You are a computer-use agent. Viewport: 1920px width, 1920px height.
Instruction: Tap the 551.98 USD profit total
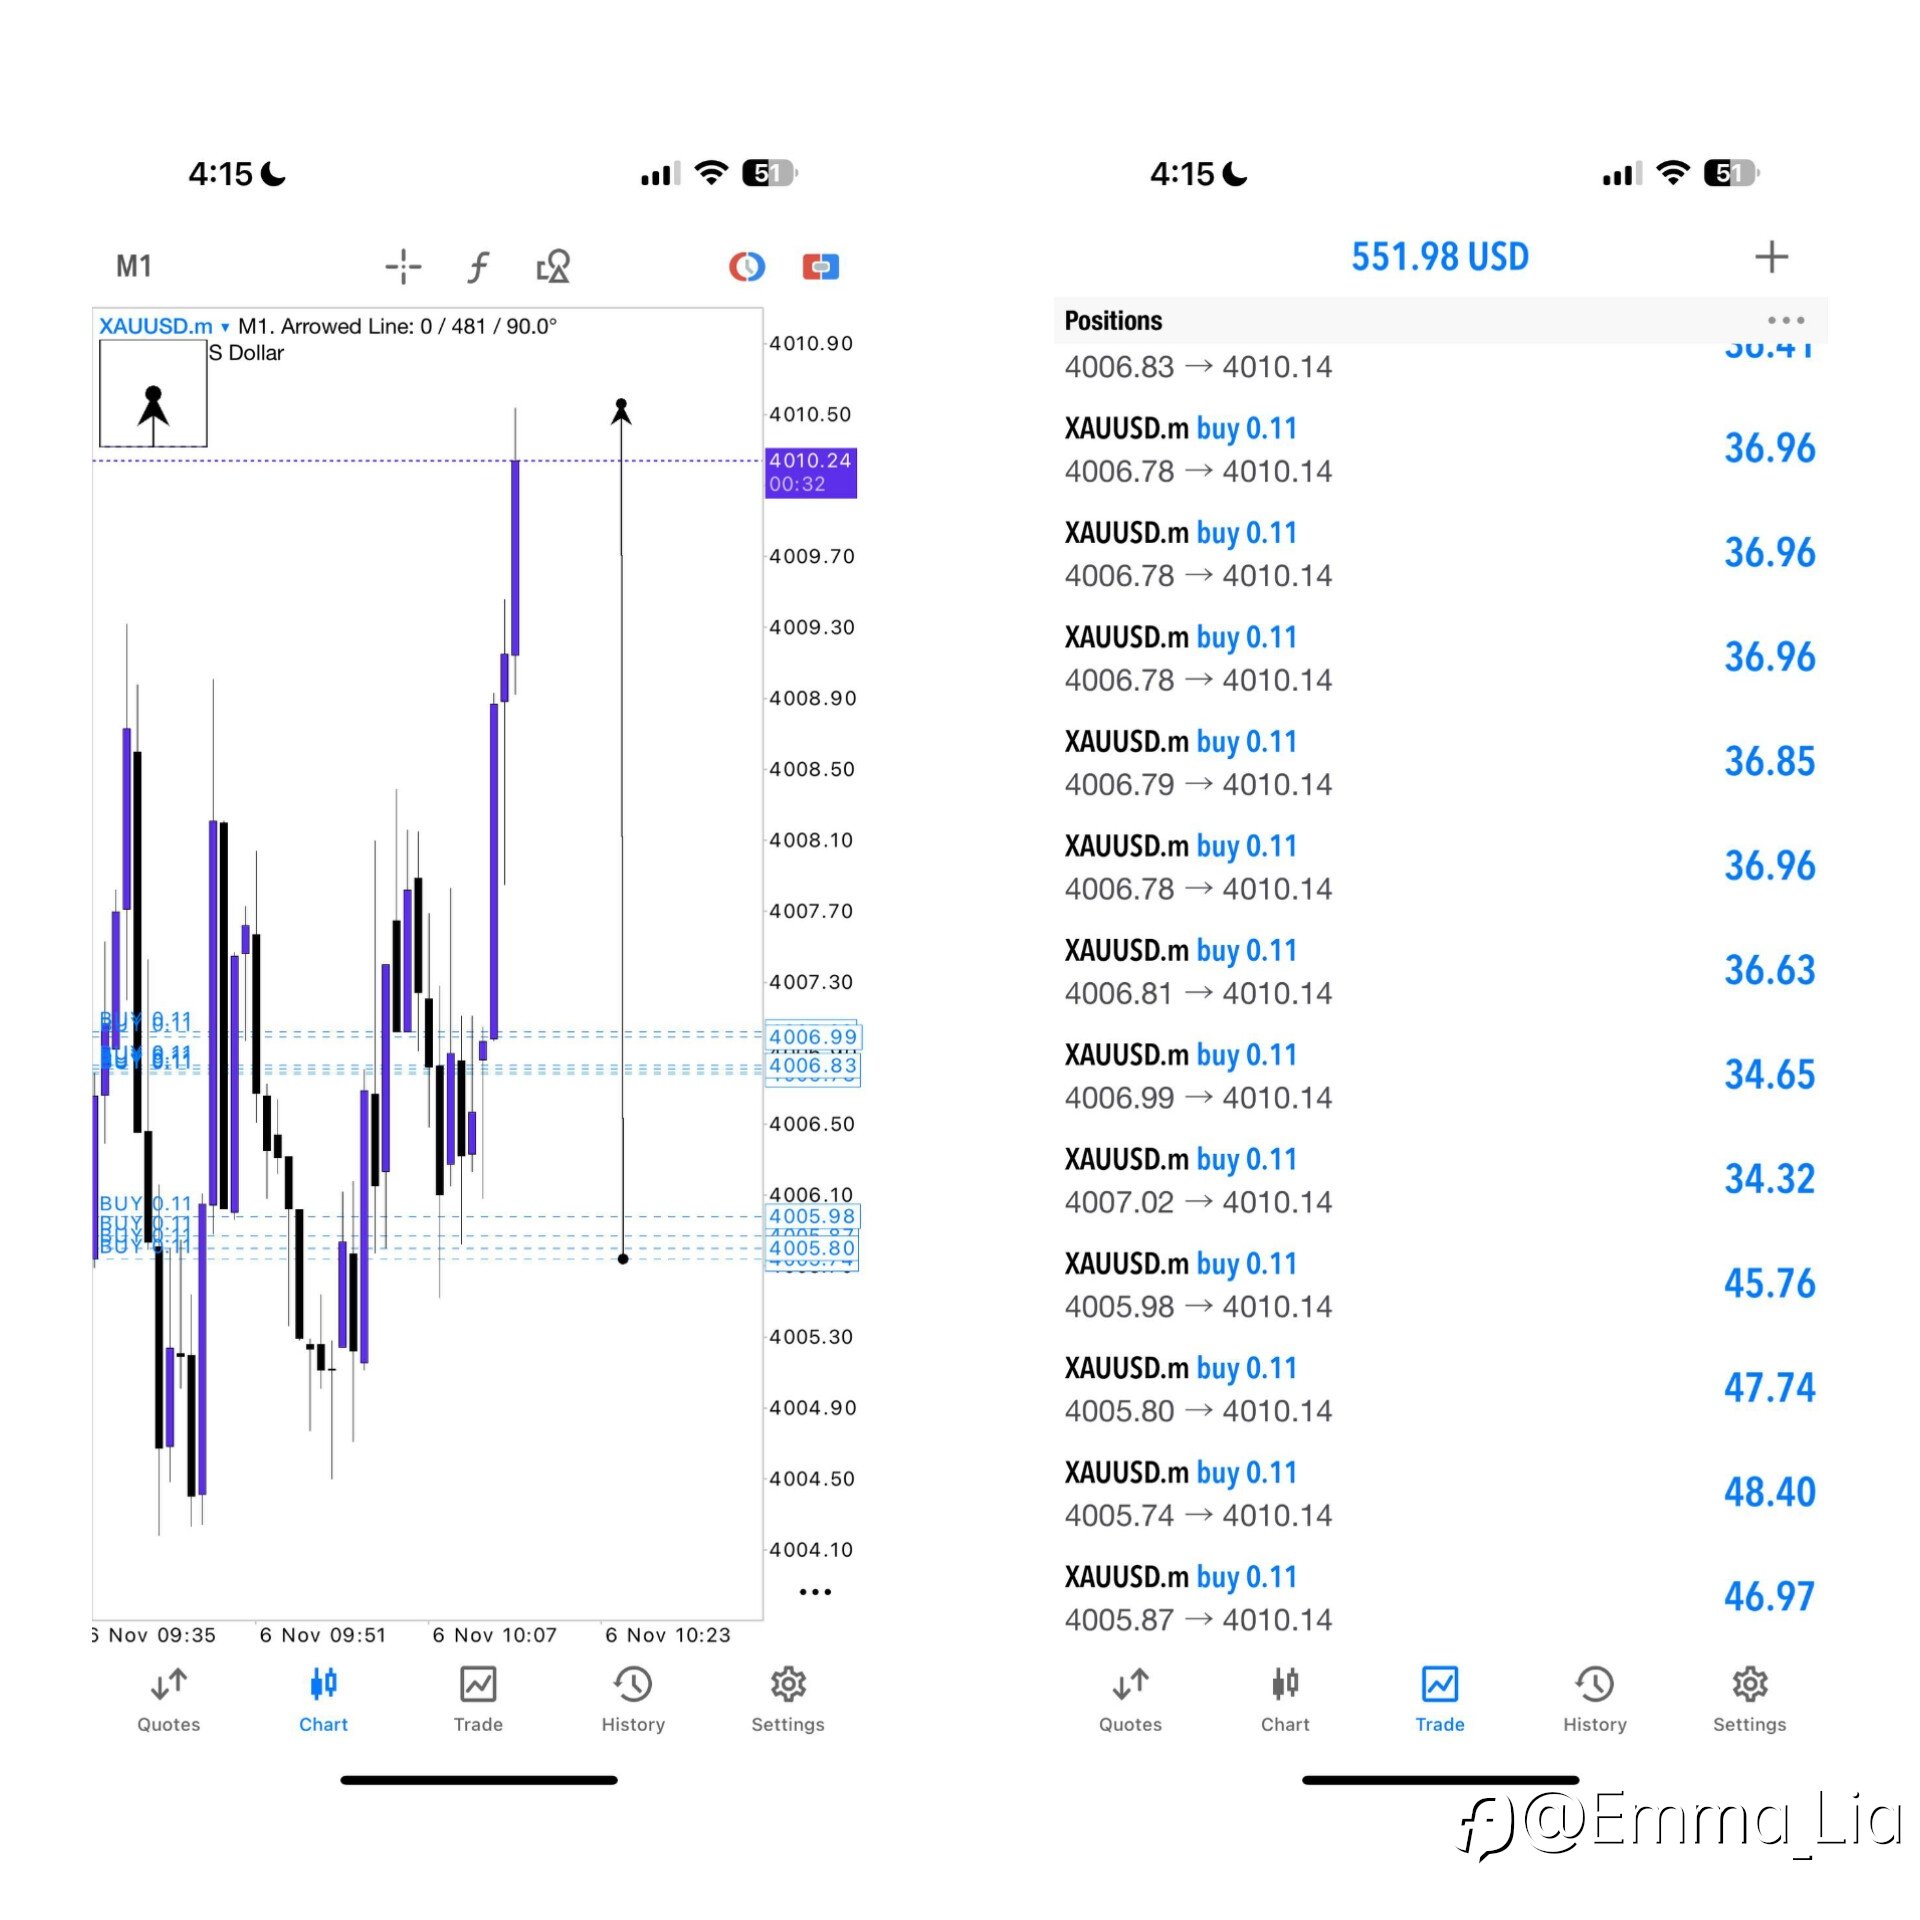tap(1439, 257)
